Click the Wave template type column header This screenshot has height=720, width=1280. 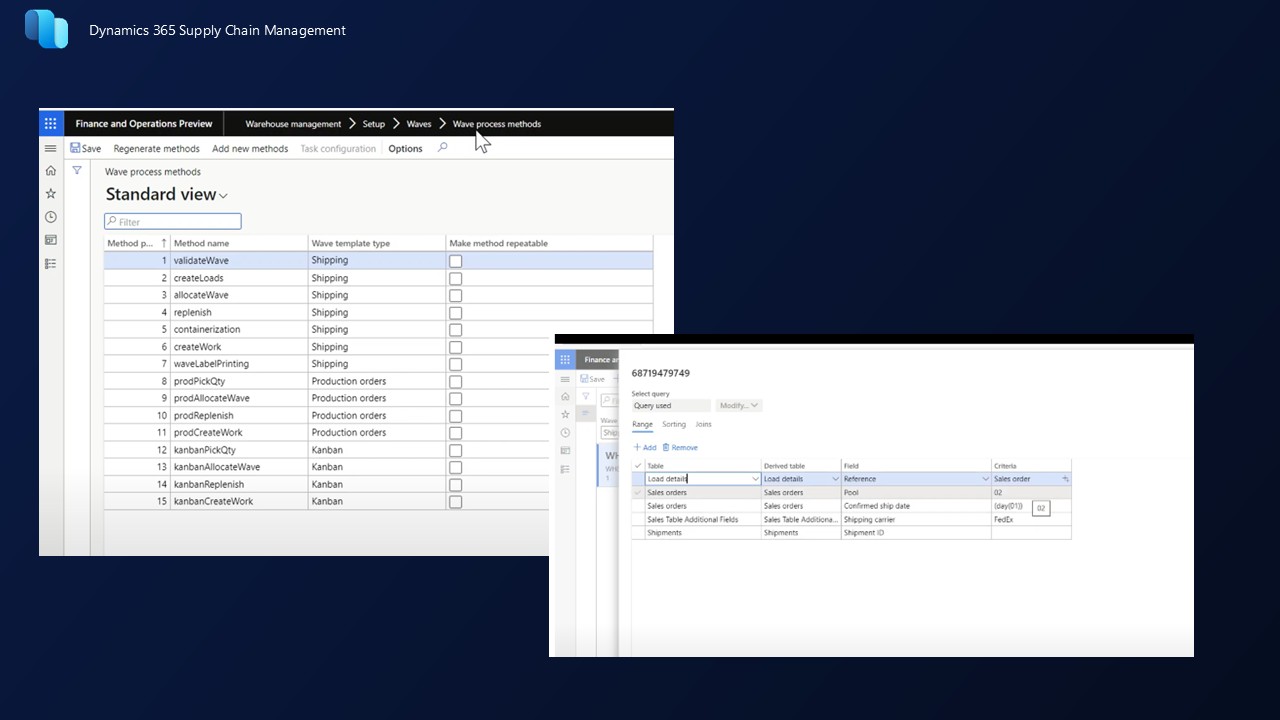[x=377, y=243]
